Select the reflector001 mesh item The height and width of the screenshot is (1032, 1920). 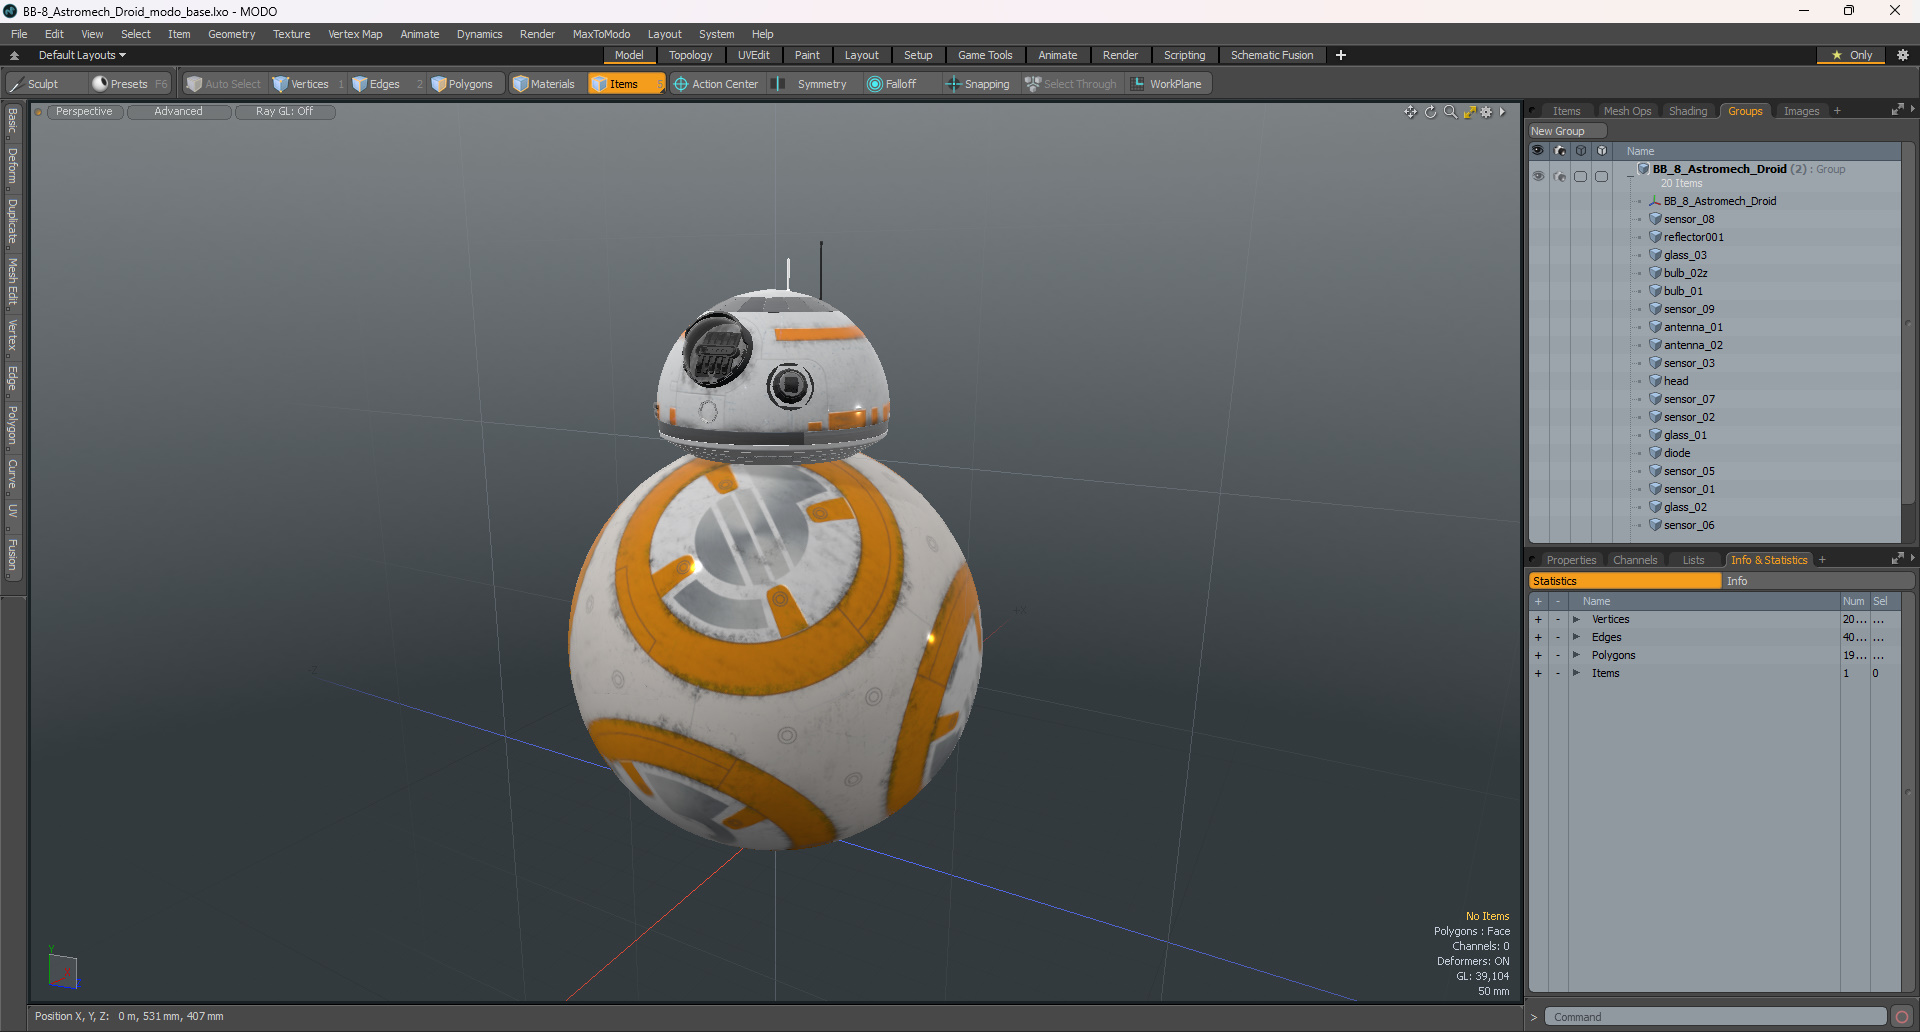coord(1694,237)
